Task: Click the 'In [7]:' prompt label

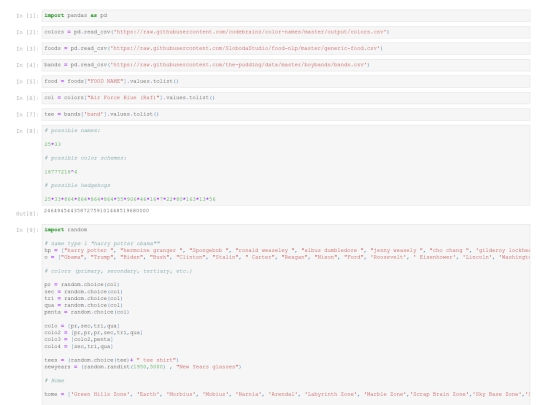Action: click(27, 115)
